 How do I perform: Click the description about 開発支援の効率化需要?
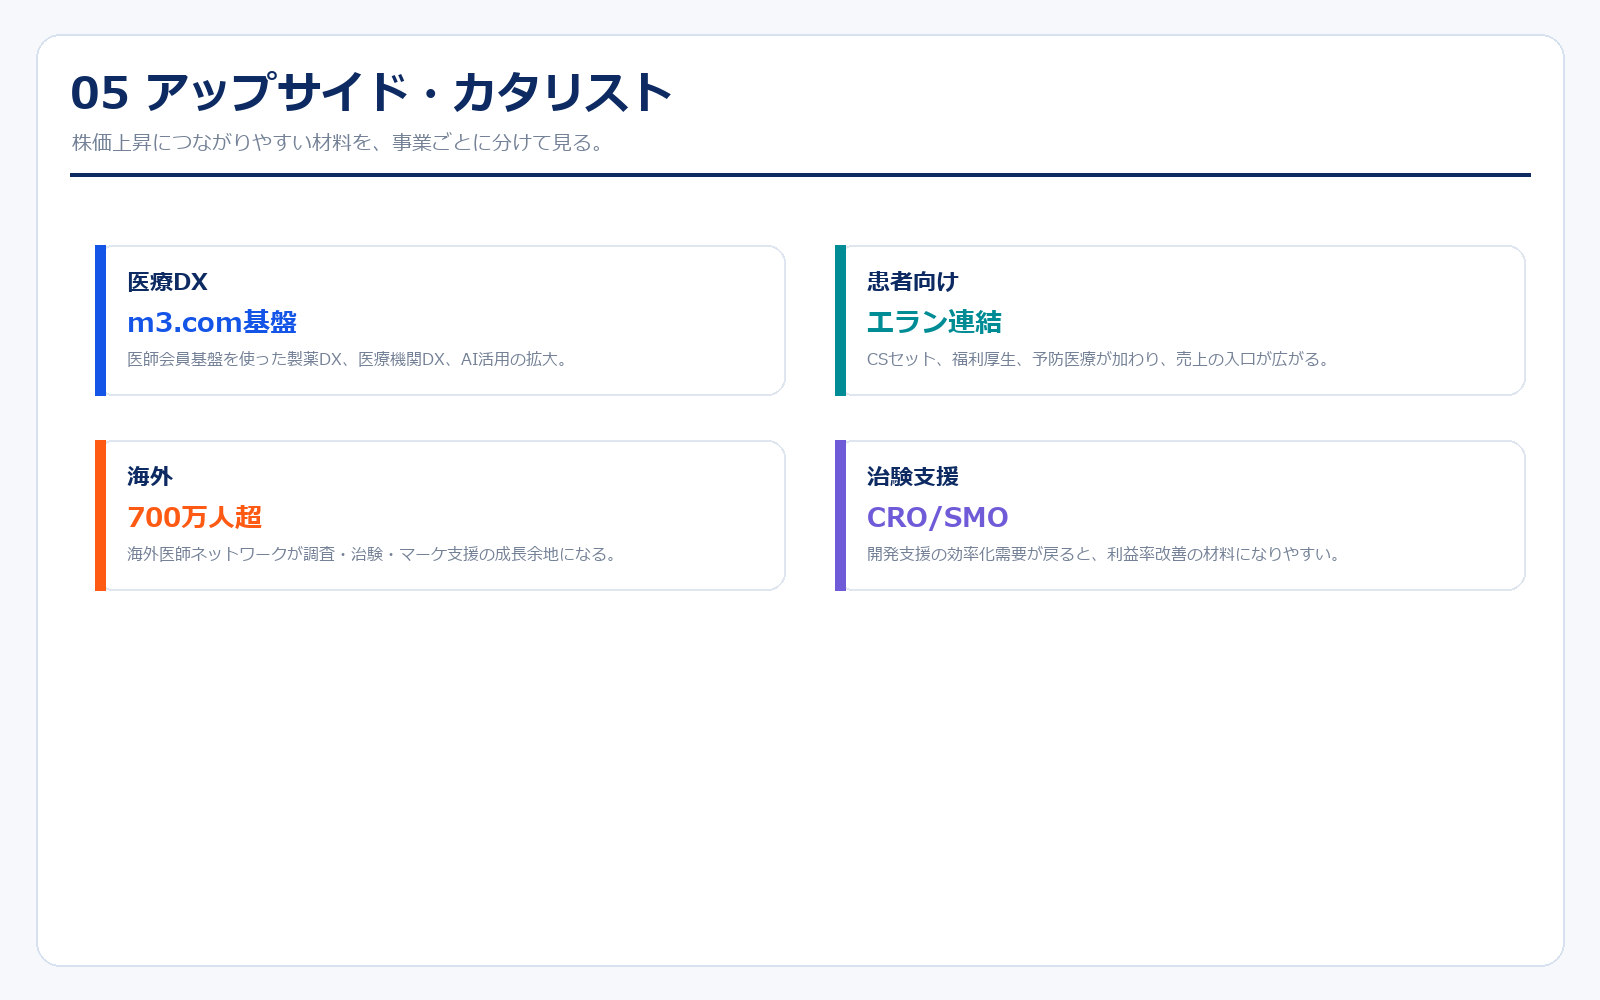coord(1105,554)
